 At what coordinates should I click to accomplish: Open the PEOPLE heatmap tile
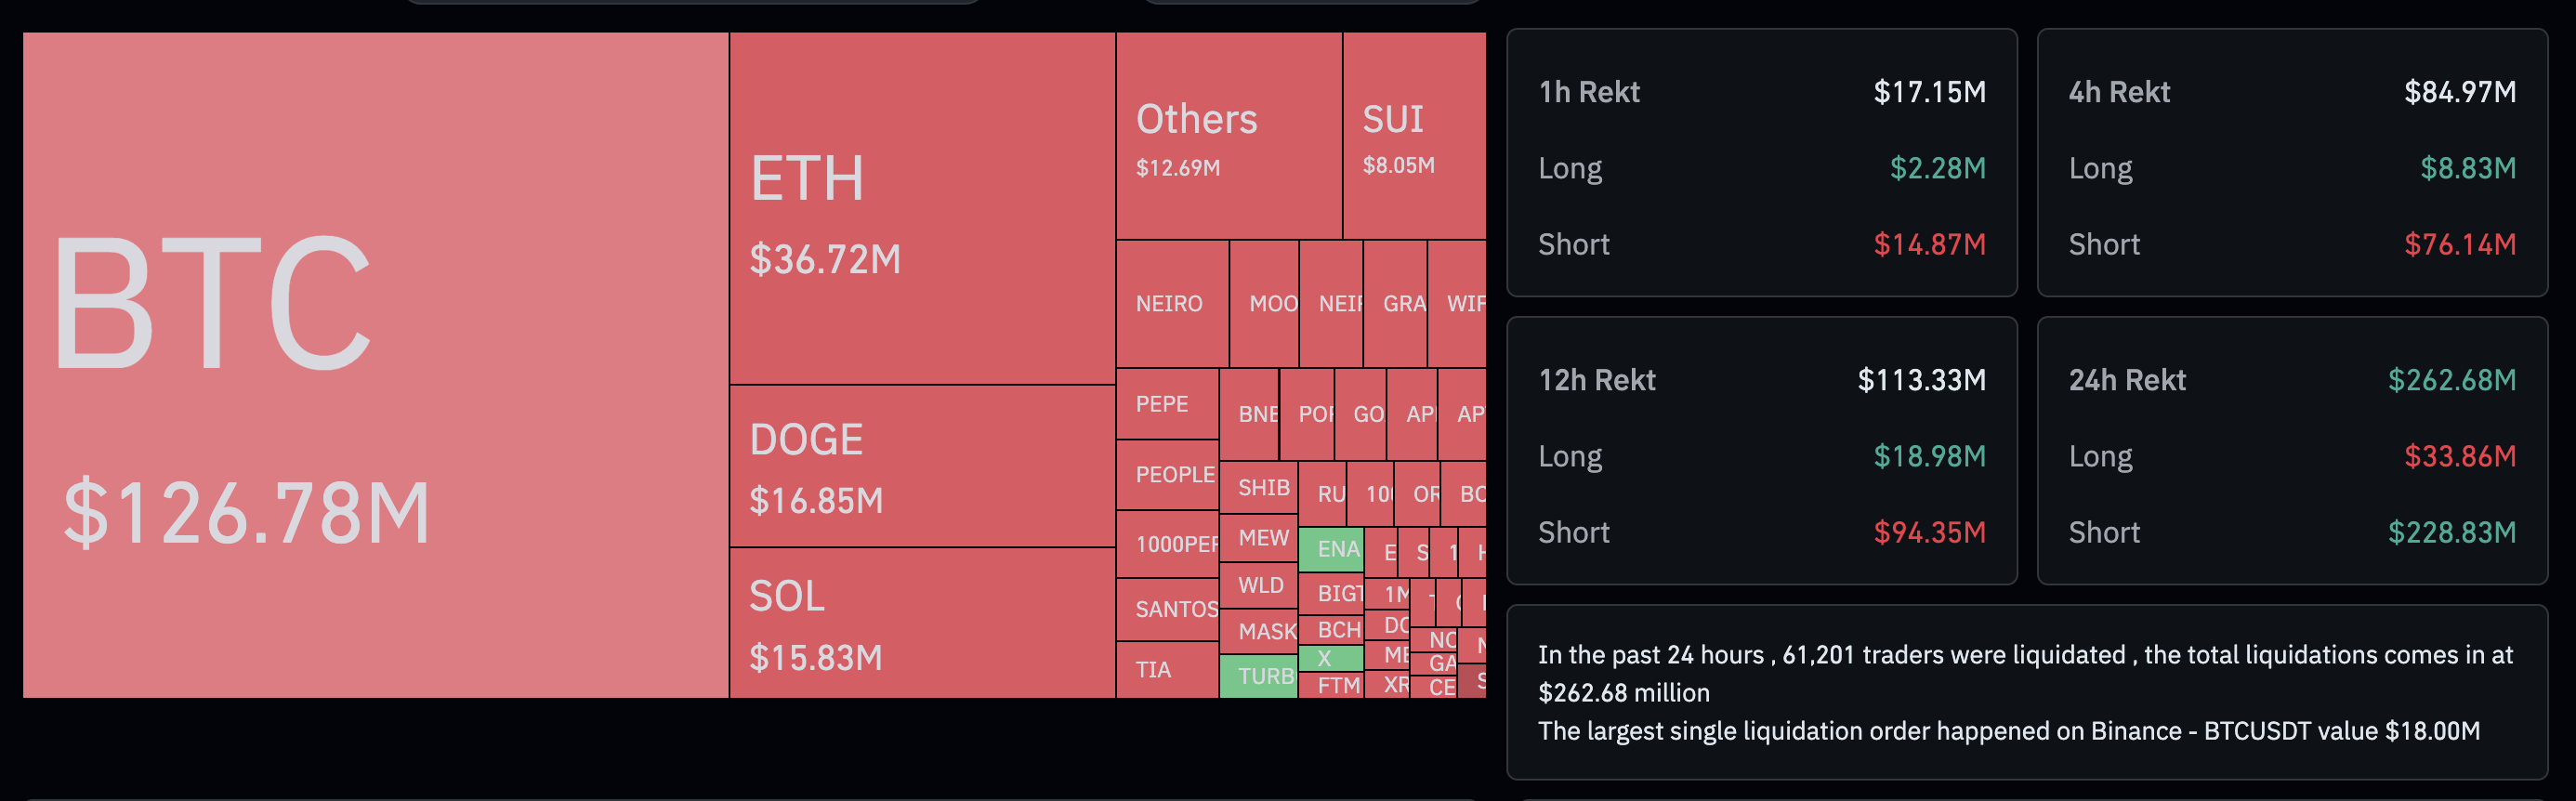1167,475
